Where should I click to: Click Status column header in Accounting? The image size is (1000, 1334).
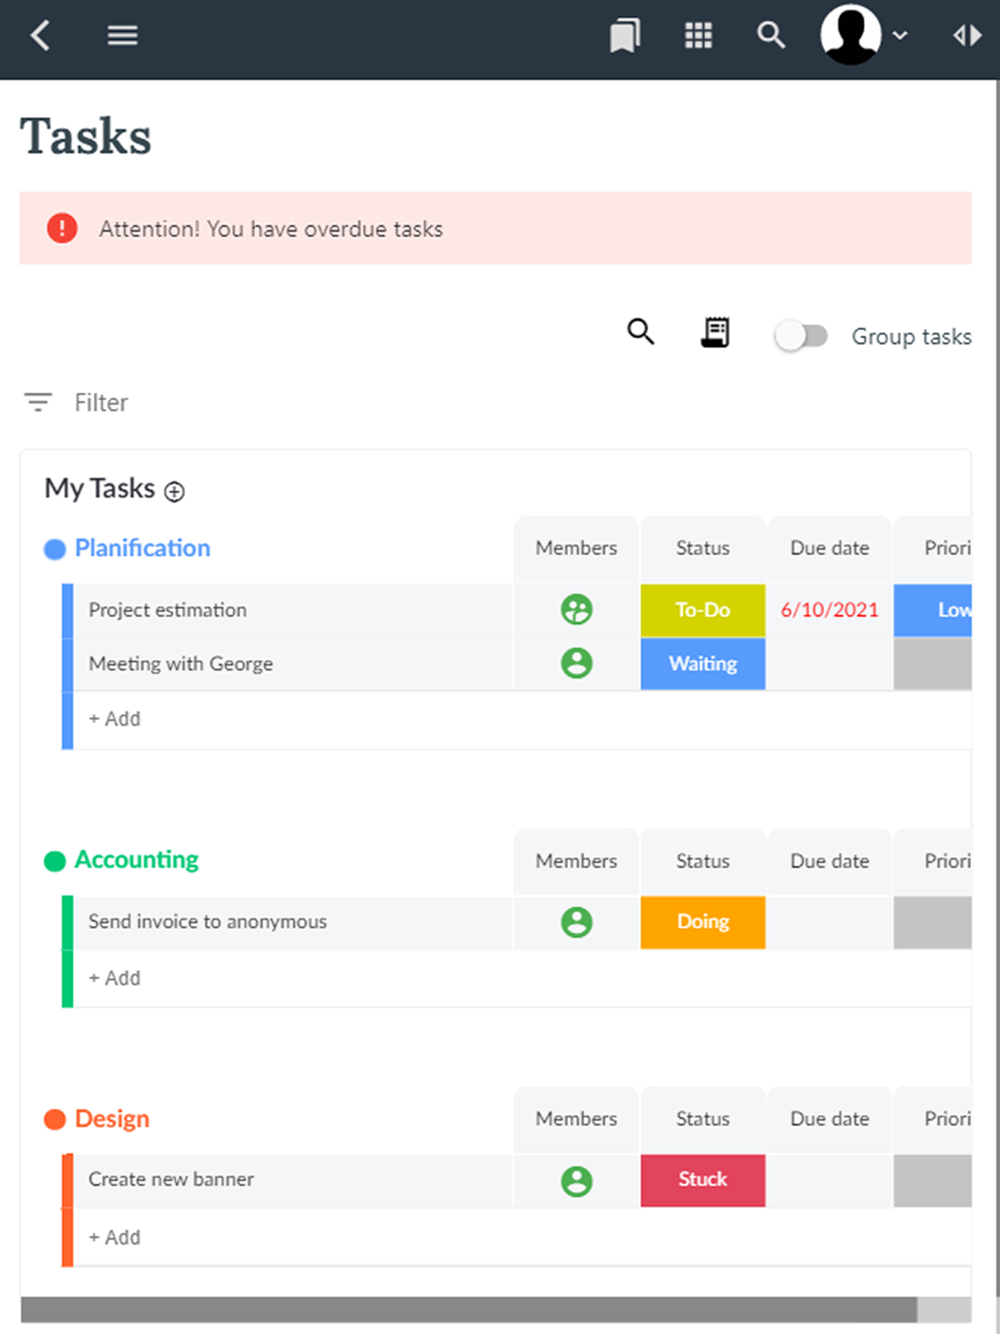pos(703,861)
